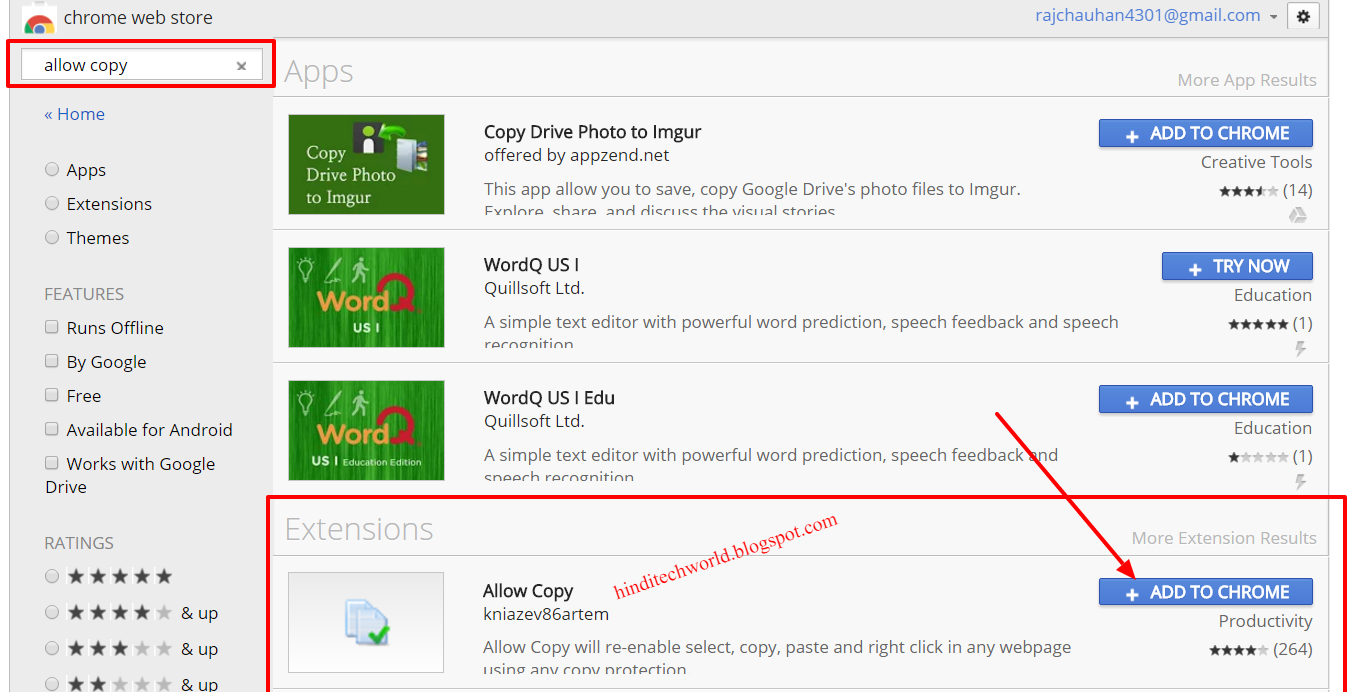This screenshot has width=1353, height=692.
Task: Click the star rating of Copy Drive Photo to Imgur
Action: click(x=1248, y=191)
